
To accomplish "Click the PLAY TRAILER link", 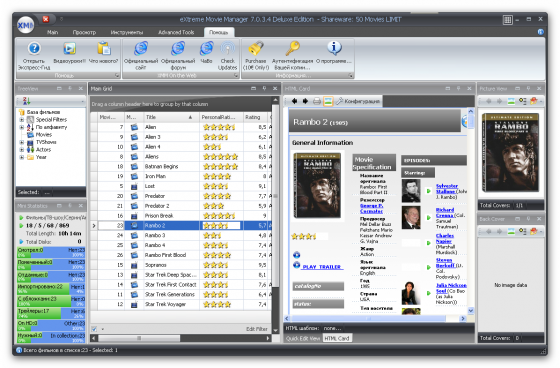I will pyautogui.click(x=322, y=267).
